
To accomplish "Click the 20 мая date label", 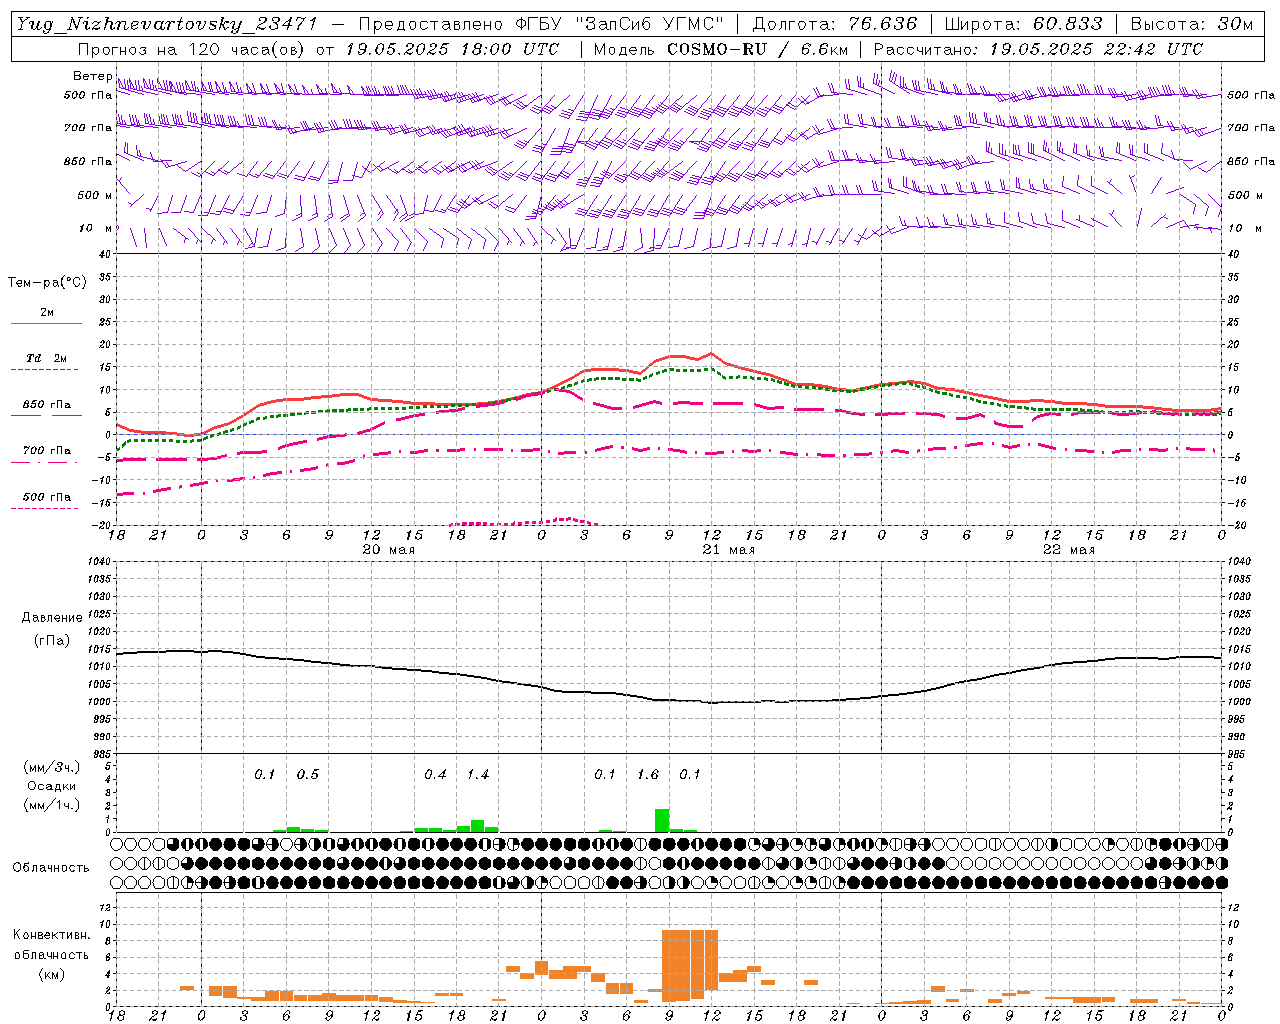I will pos(388,550).
